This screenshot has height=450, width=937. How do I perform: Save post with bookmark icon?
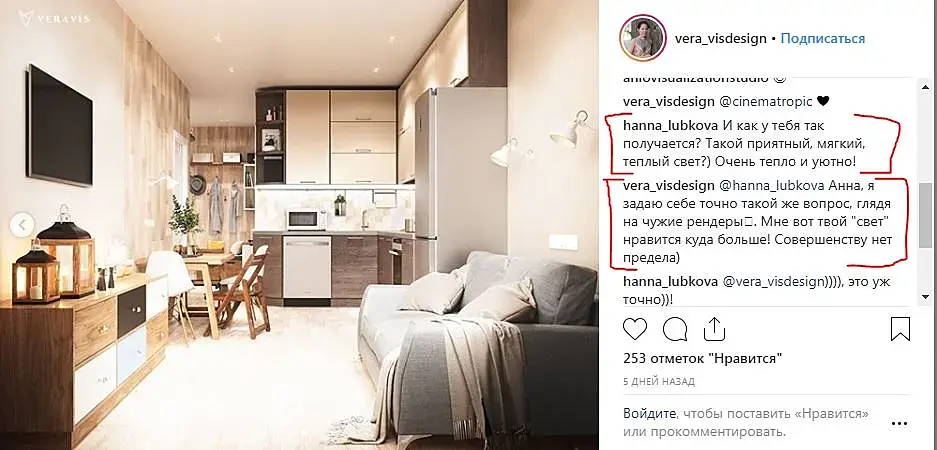click(900, 329)
